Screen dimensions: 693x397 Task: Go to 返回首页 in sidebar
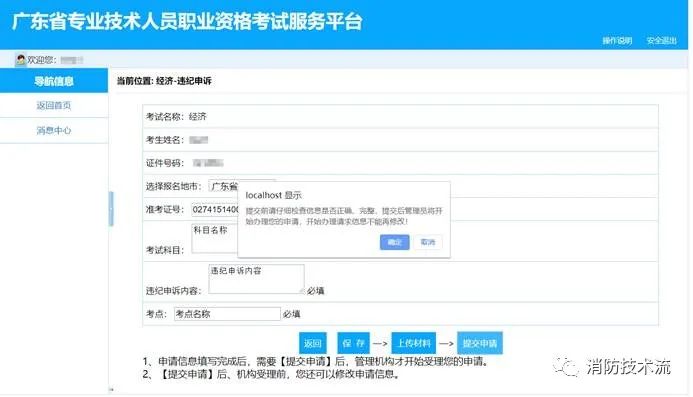54,105
